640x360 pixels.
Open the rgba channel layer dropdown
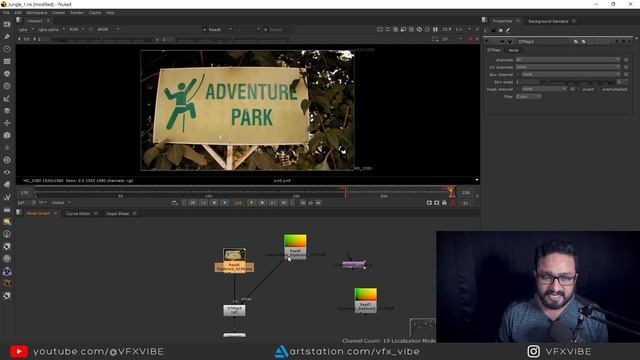pyautogui.click(x=26, y=29)
